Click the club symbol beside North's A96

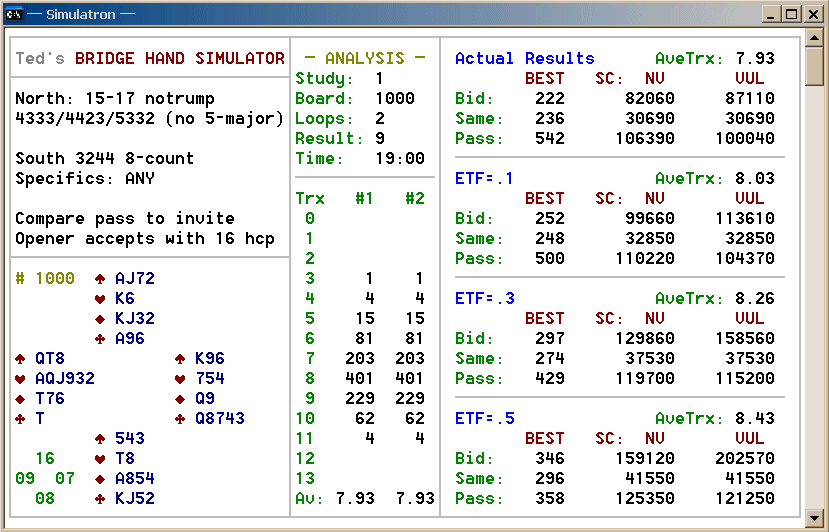tap(100, 339)
